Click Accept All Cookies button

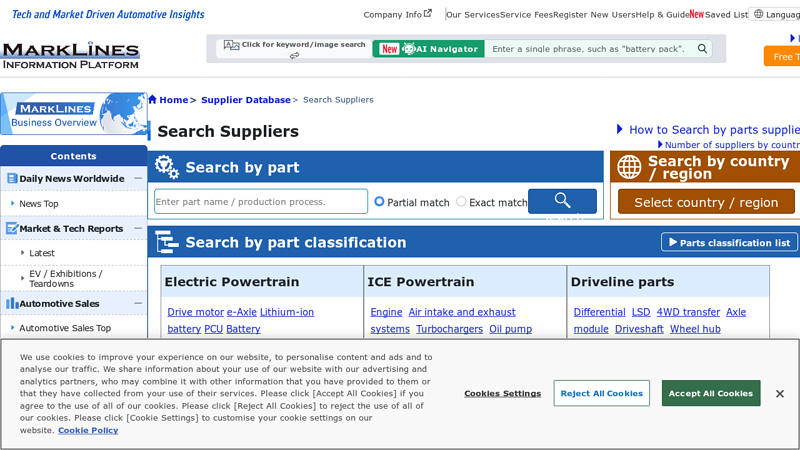(x=711, y=393)
